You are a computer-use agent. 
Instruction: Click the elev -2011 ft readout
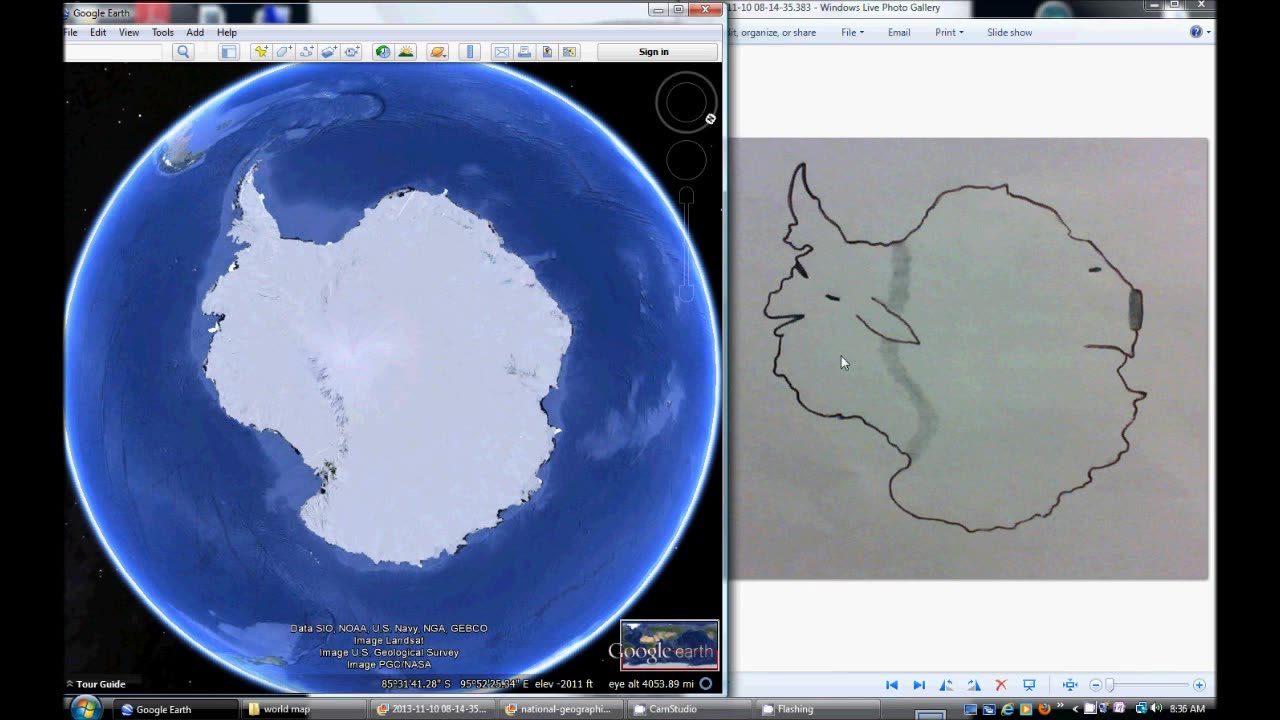pyautogui.click(x=564, y=684)
